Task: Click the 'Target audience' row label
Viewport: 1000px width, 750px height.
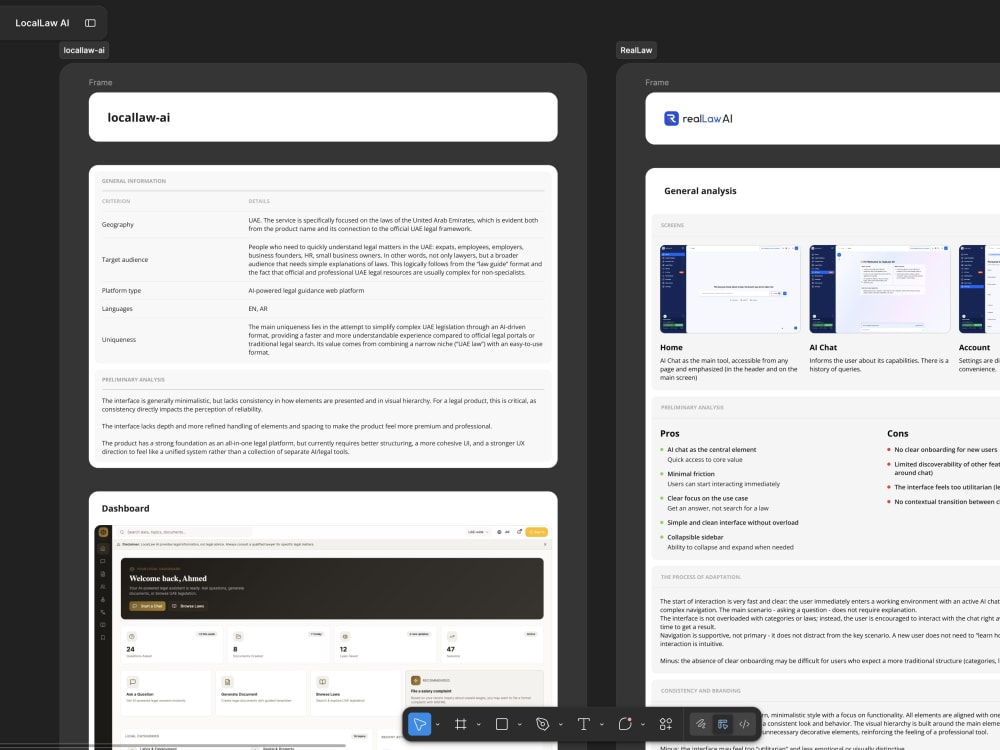Action: (125, 260)
